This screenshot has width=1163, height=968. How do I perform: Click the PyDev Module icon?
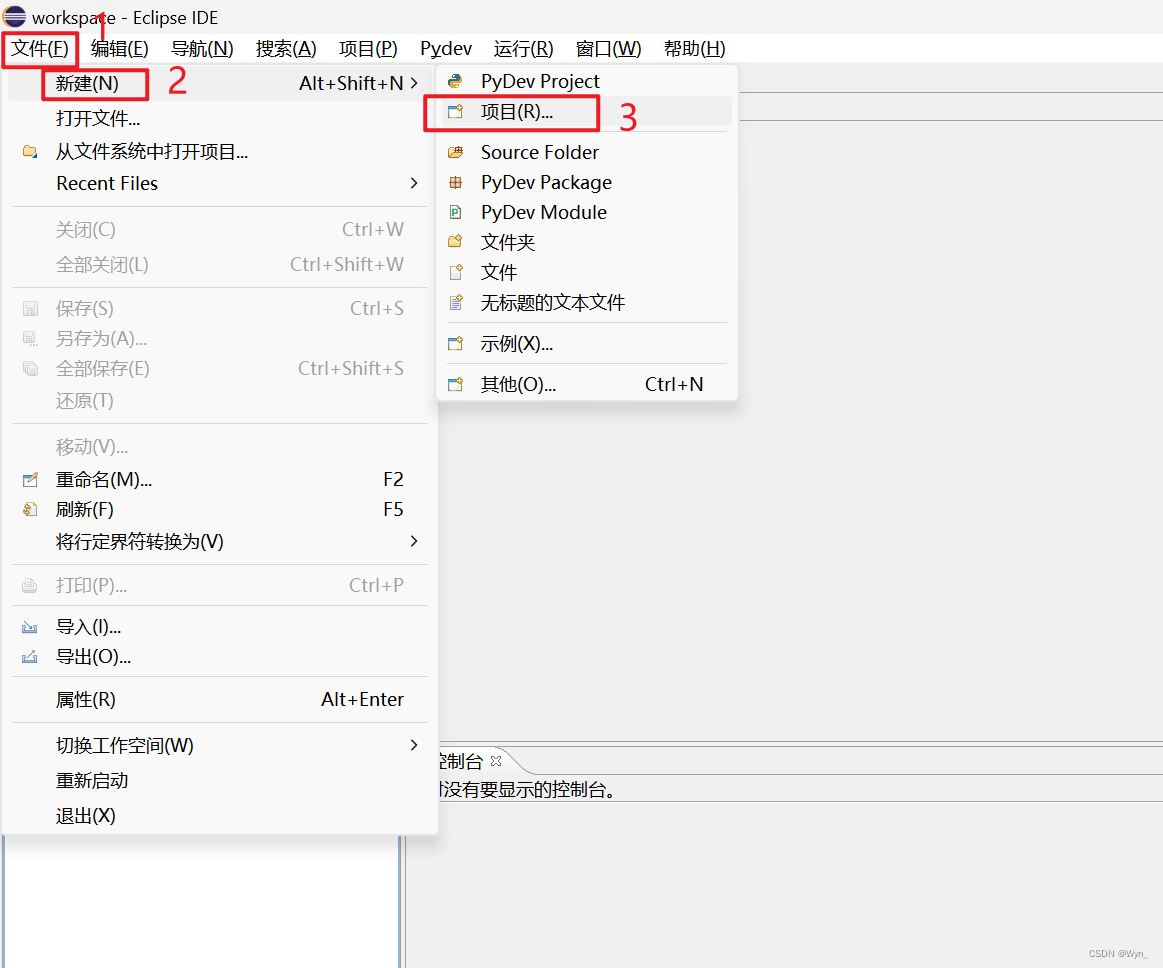[x=455, y=212]
